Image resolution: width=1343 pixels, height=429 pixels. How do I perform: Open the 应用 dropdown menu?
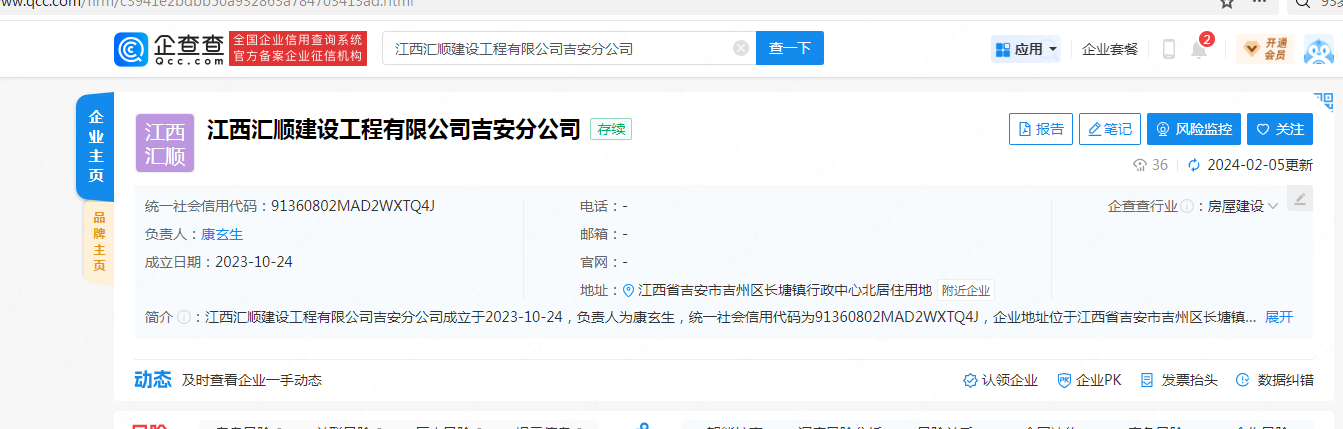pyautogui.click(x=1026, y=48)
